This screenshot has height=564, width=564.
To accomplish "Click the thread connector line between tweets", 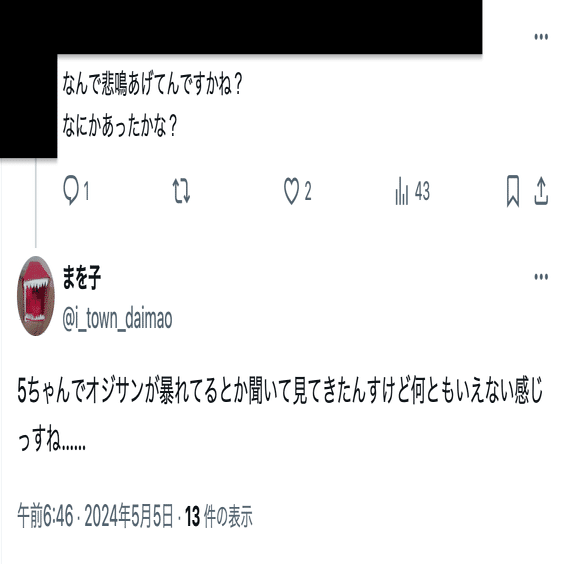I will 36,203.
